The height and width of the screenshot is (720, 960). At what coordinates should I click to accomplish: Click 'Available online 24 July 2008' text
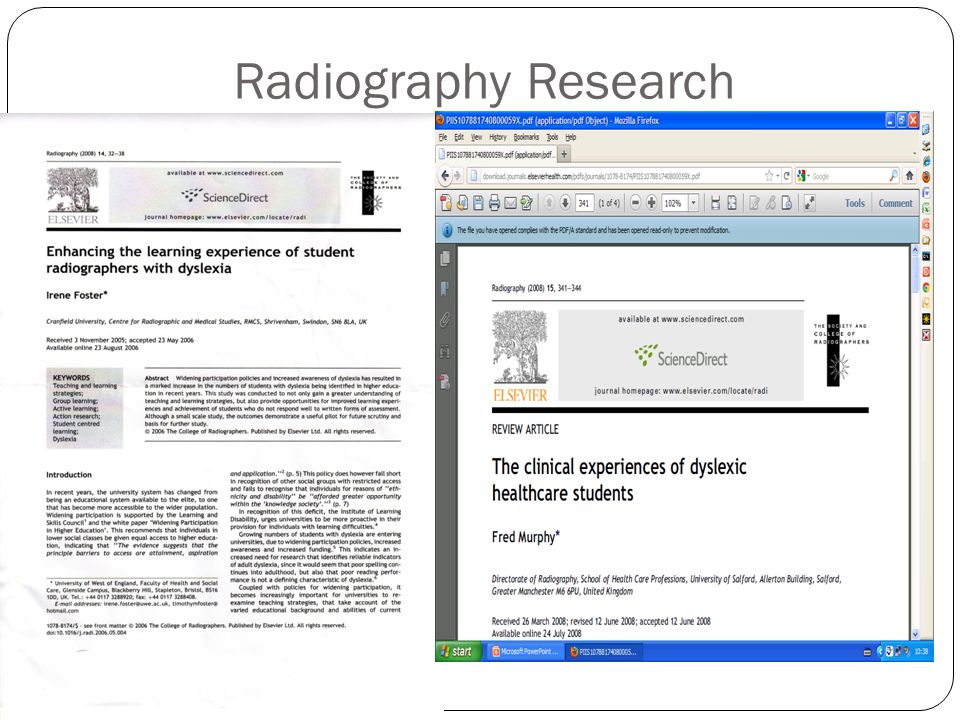(536, 634)
